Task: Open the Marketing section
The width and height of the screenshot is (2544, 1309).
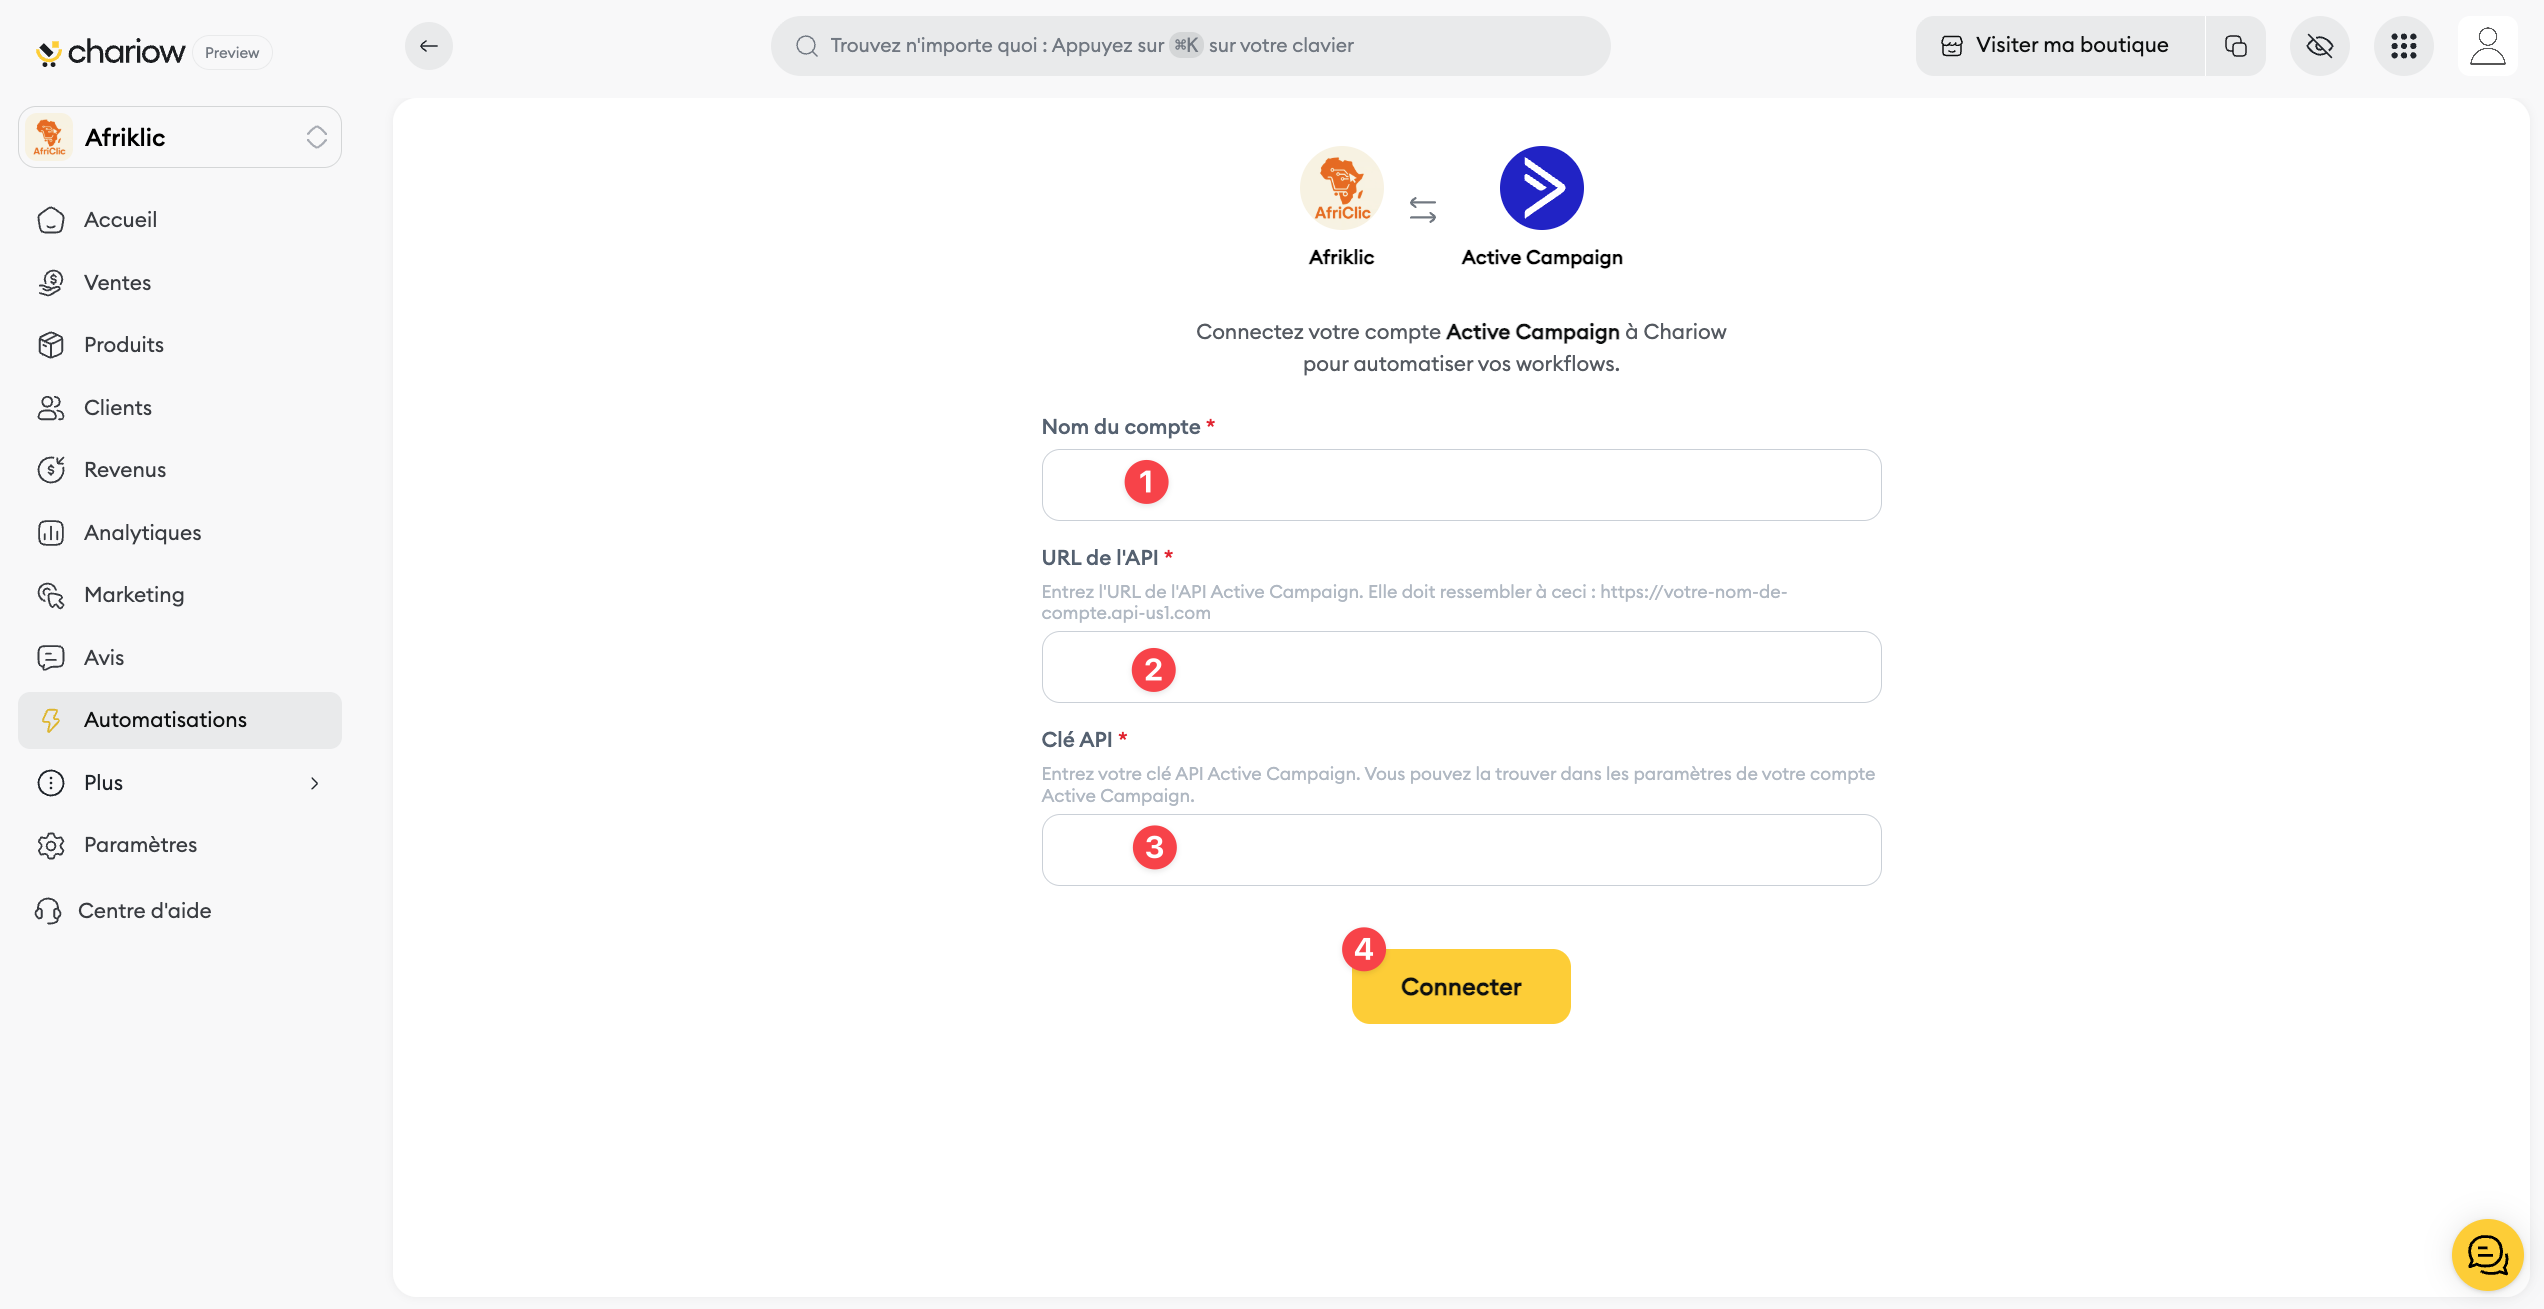Action: [134, 595]
